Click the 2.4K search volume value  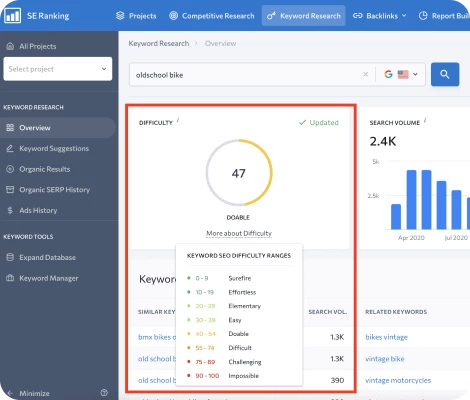(383, 141)
